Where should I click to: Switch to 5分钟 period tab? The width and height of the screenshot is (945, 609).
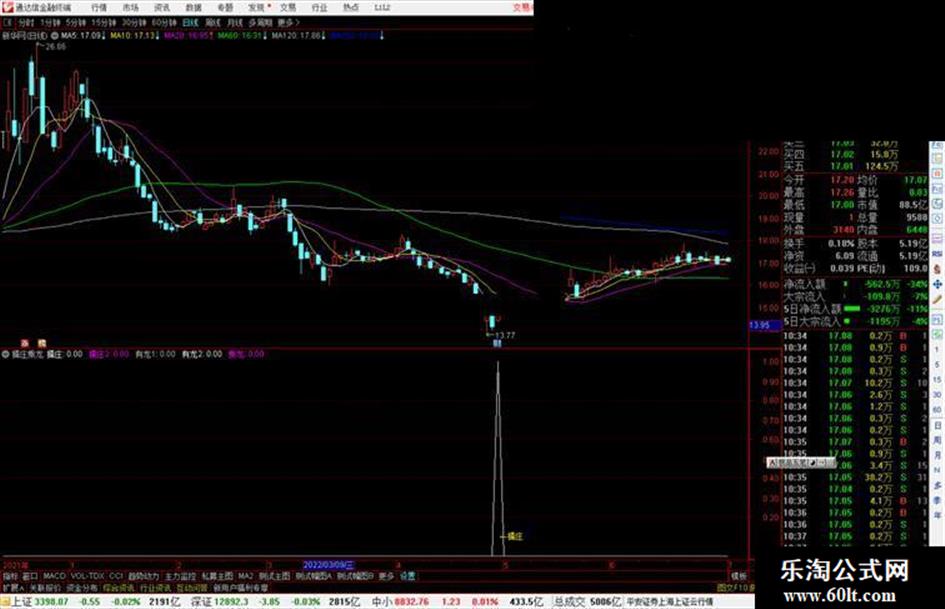point(76,23)
